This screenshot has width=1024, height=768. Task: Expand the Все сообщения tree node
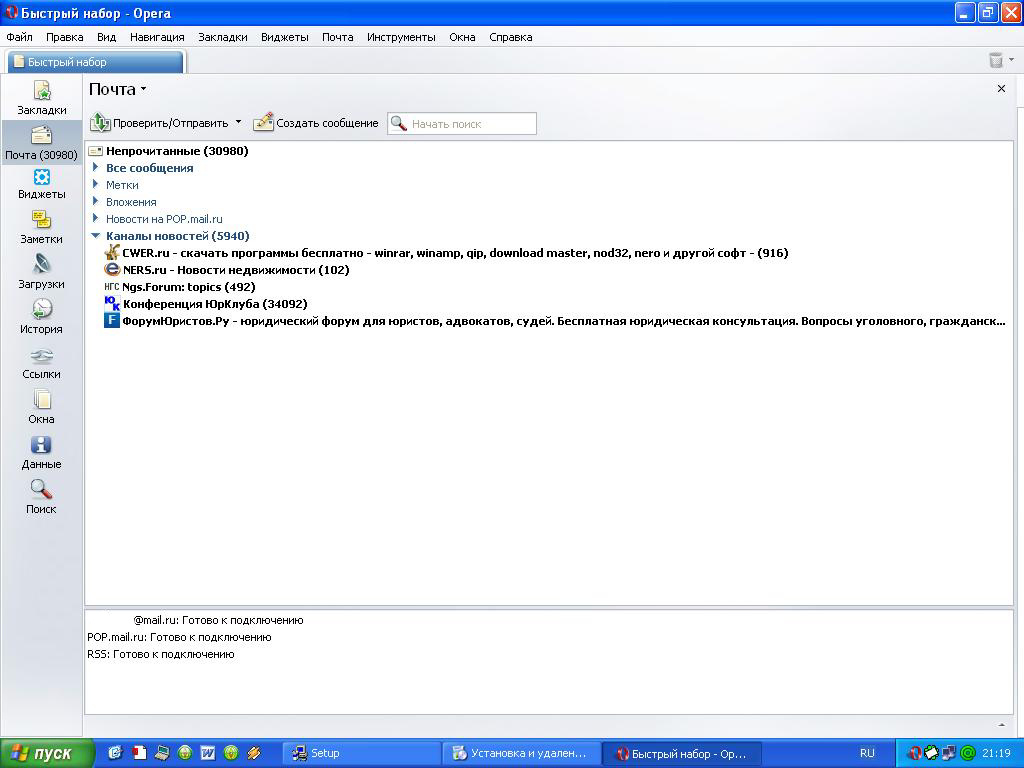click(95, 167)
